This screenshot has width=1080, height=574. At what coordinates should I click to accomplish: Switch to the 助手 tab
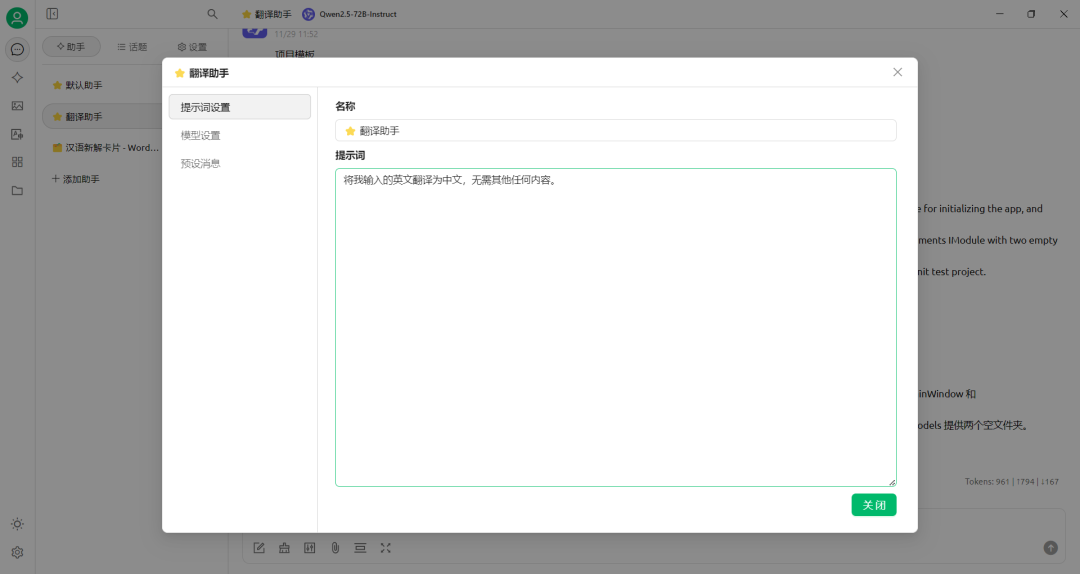point(71,47)
